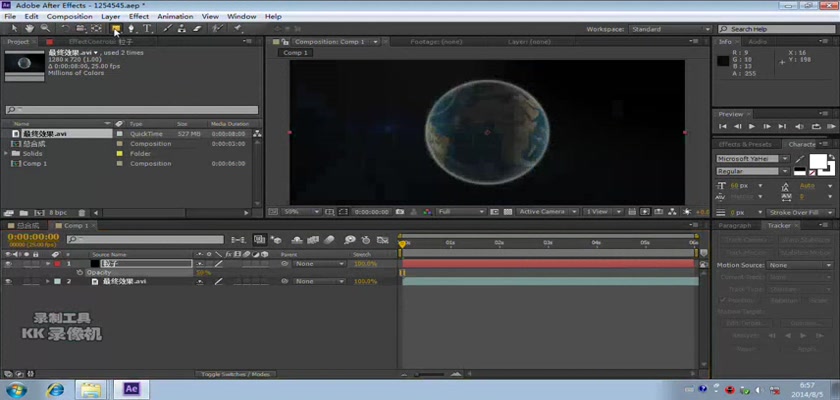Open the composition mini-flowchart in timeline
Screen dimensions: 840x400
click(x=238, y=240)
